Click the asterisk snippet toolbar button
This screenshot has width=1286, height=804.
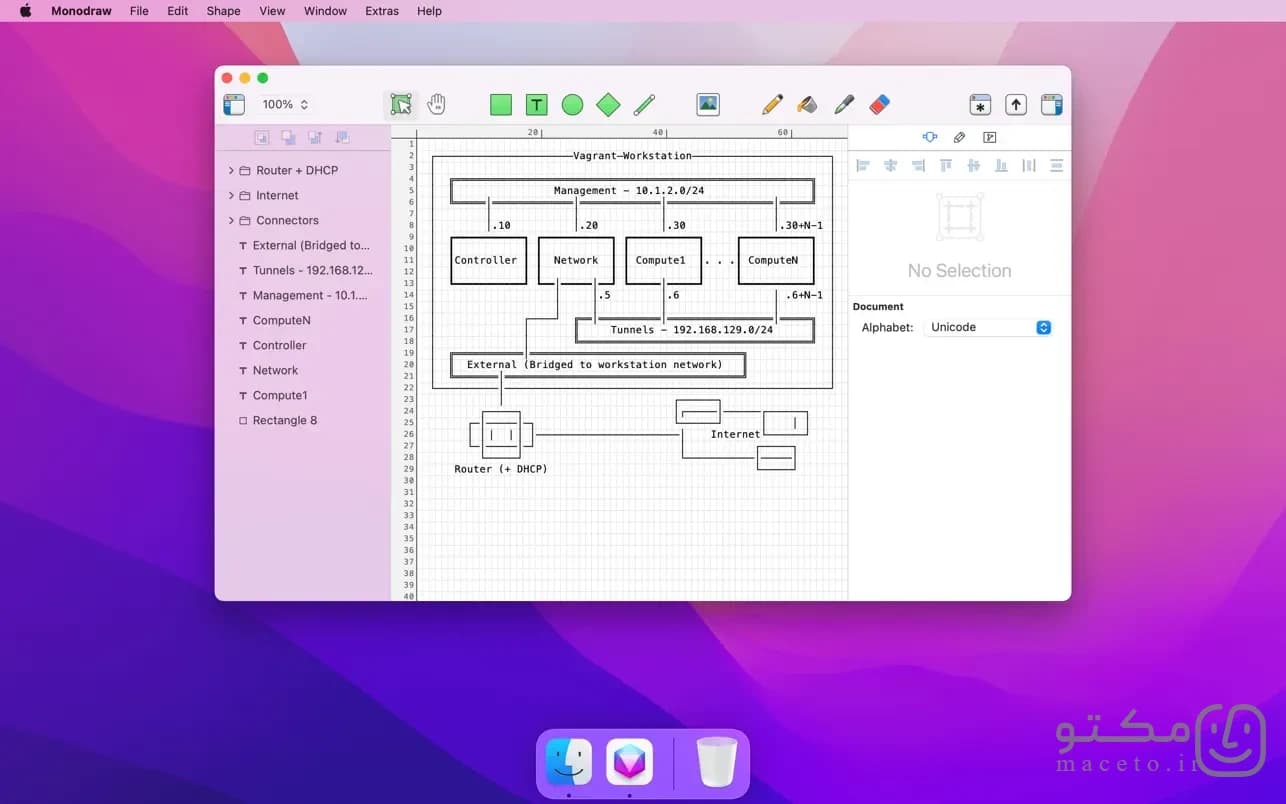(980, 104)
